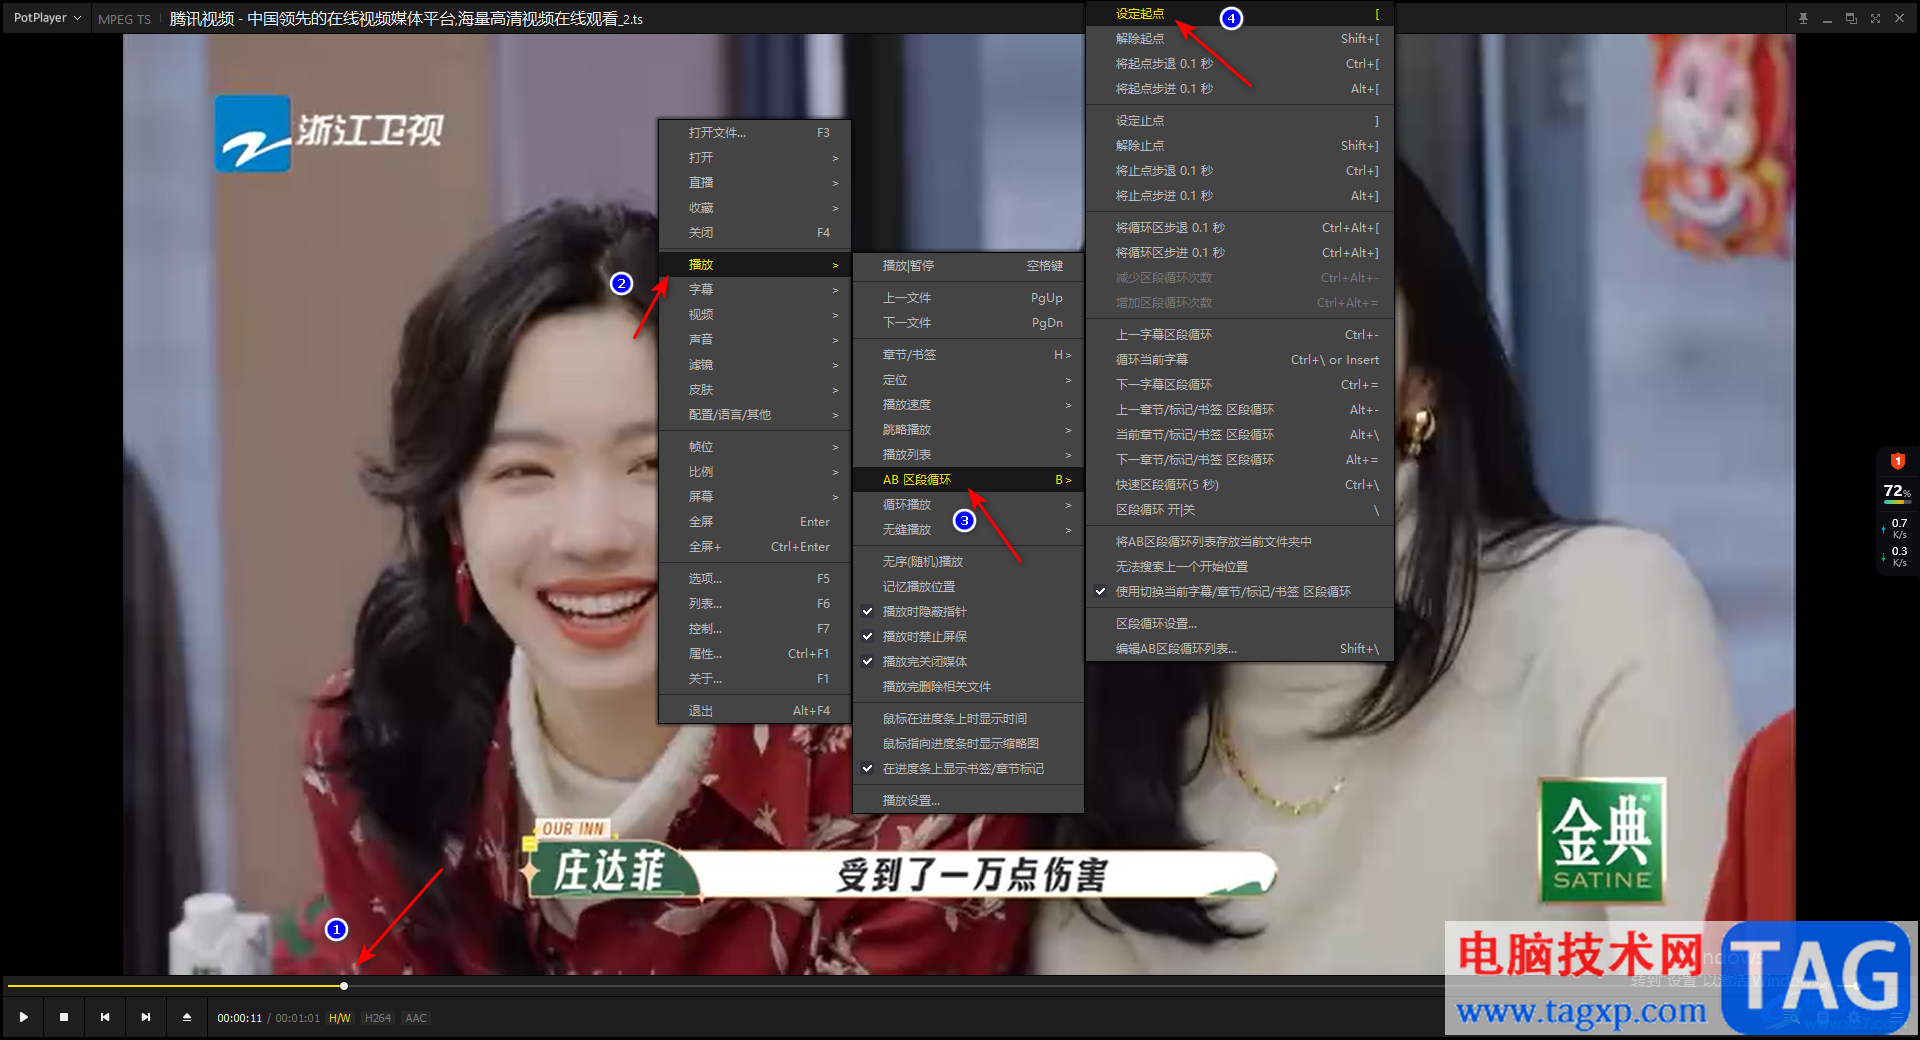Screen dimensions: 1920x1040
Task: Open 属性... entry
Action: (754, 653)
